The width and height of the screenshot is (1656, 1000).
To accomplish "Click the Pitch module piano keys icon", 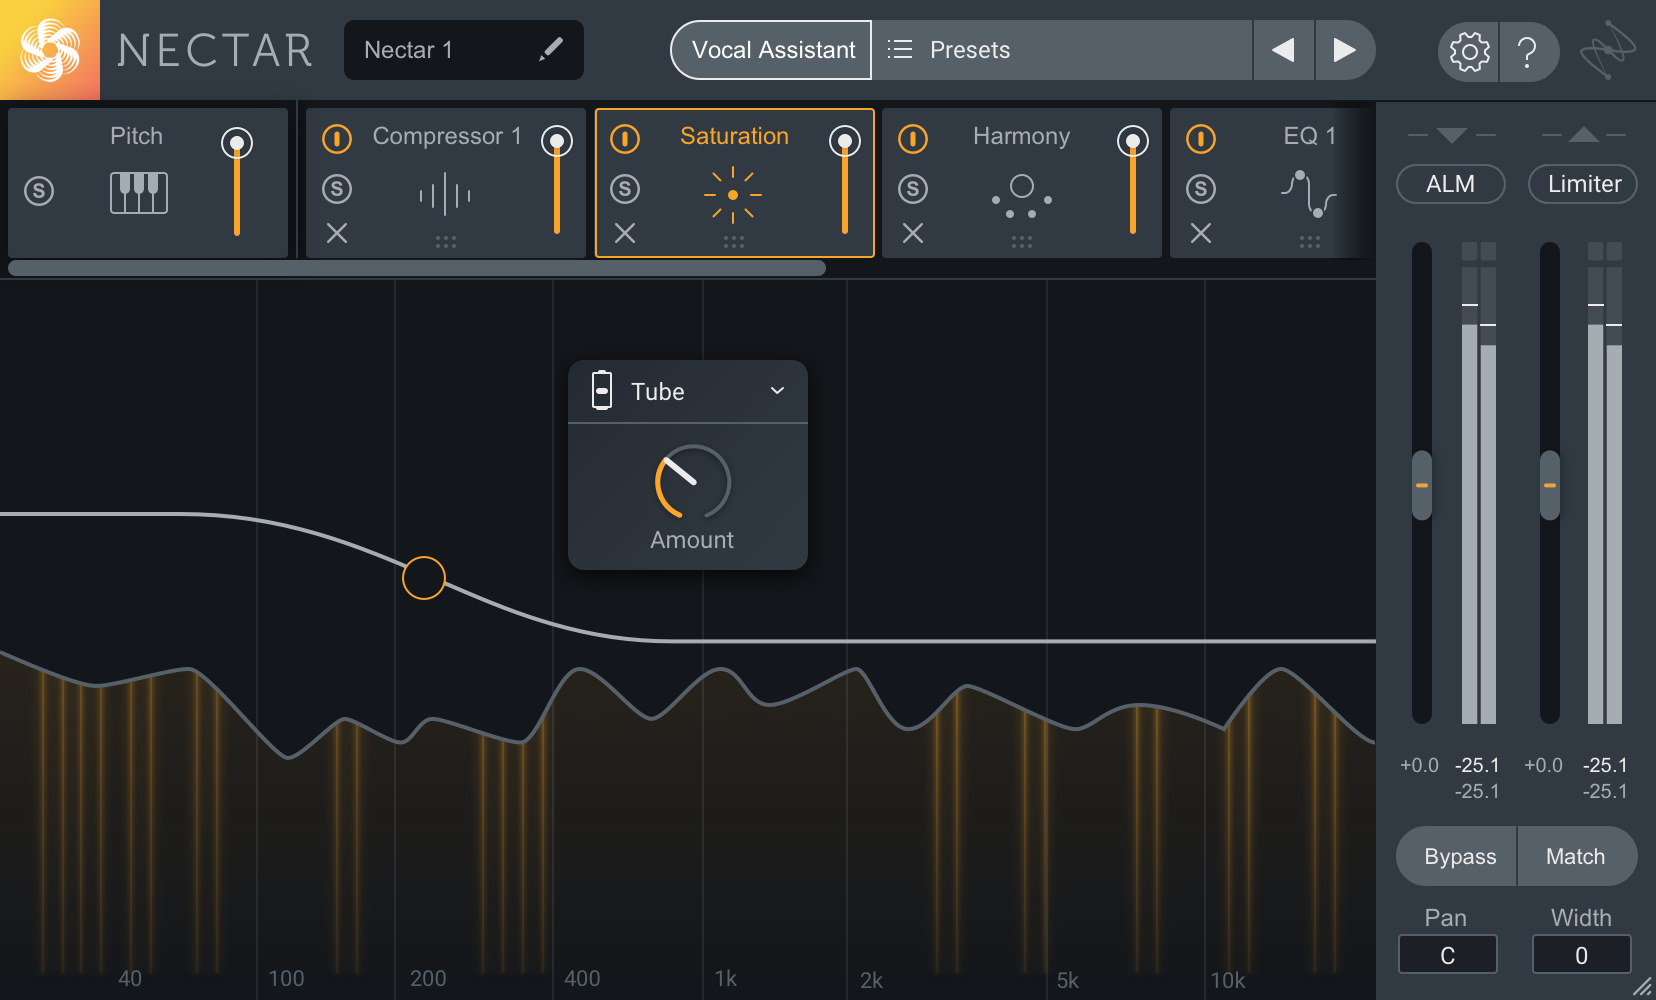I will point(138,192).
